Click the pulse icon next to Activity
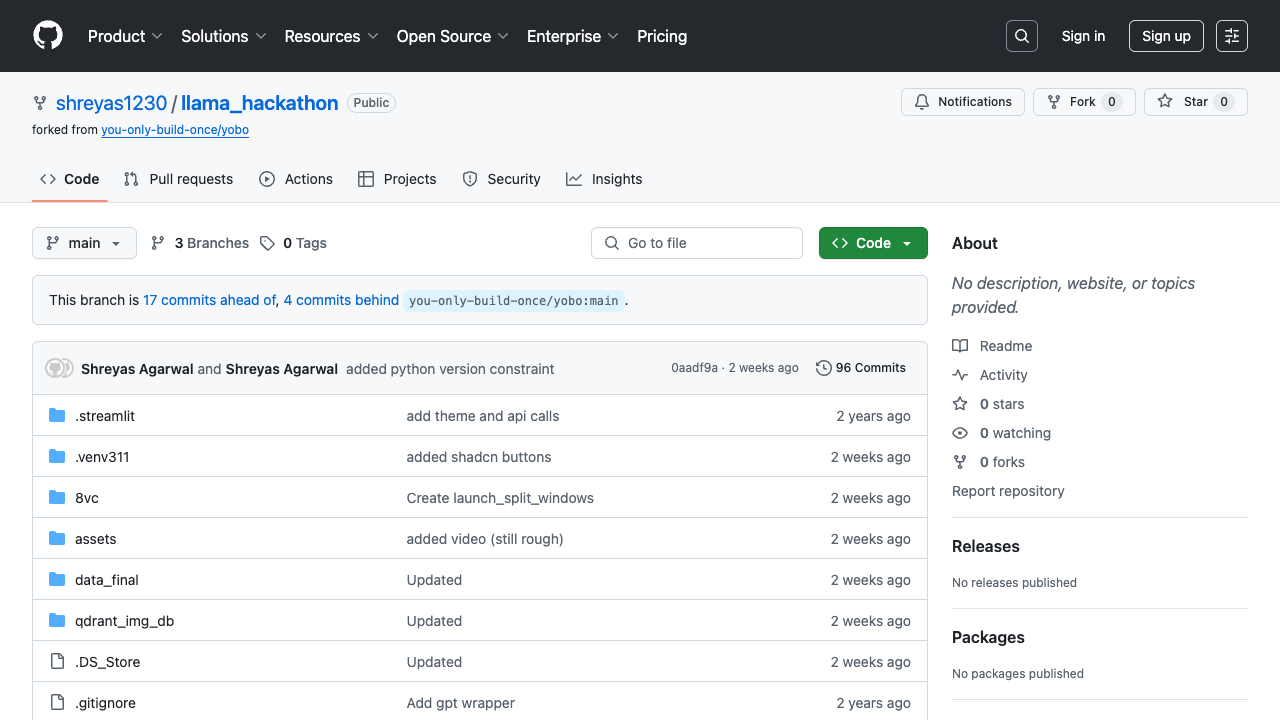This screenshot has height=720, width=1280. (x=960, y=375)
